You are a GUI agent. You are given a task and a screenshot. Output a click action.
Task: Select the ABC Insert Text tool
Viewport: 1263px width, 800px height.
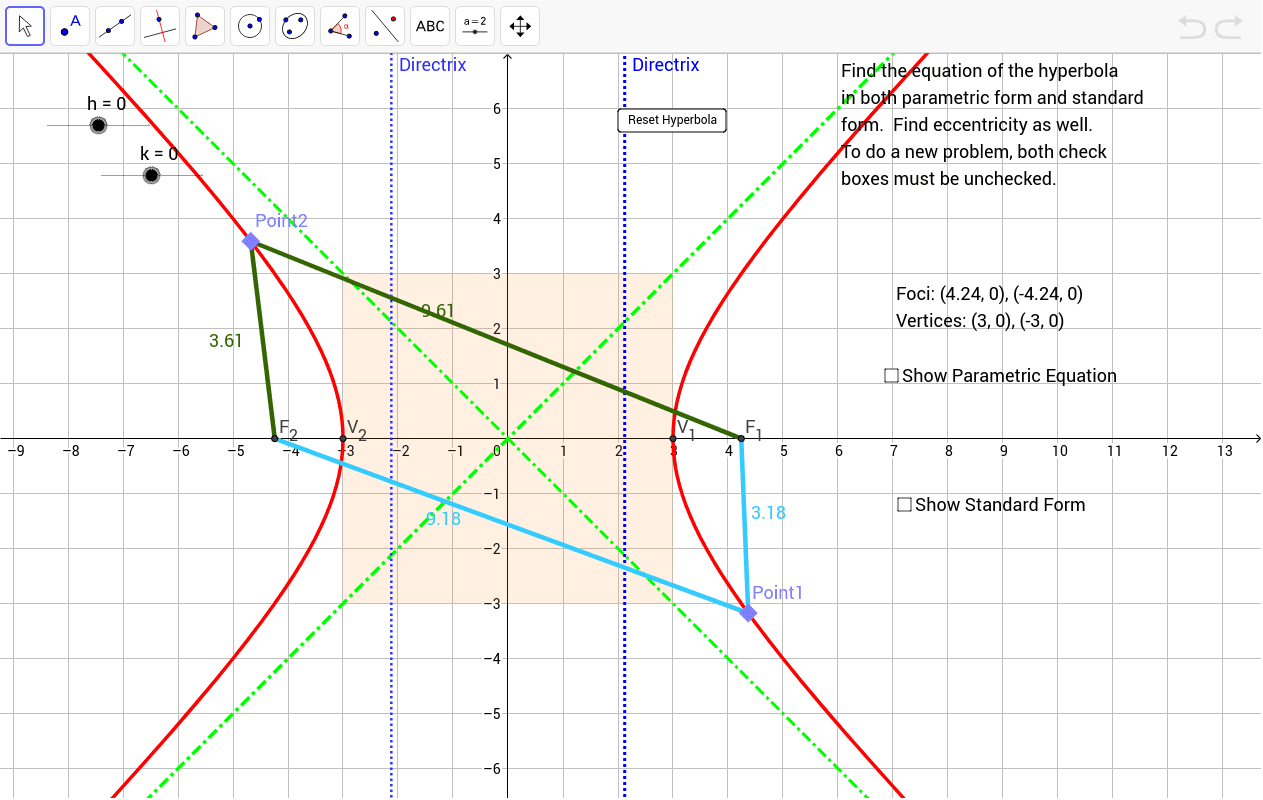(430, 26)
